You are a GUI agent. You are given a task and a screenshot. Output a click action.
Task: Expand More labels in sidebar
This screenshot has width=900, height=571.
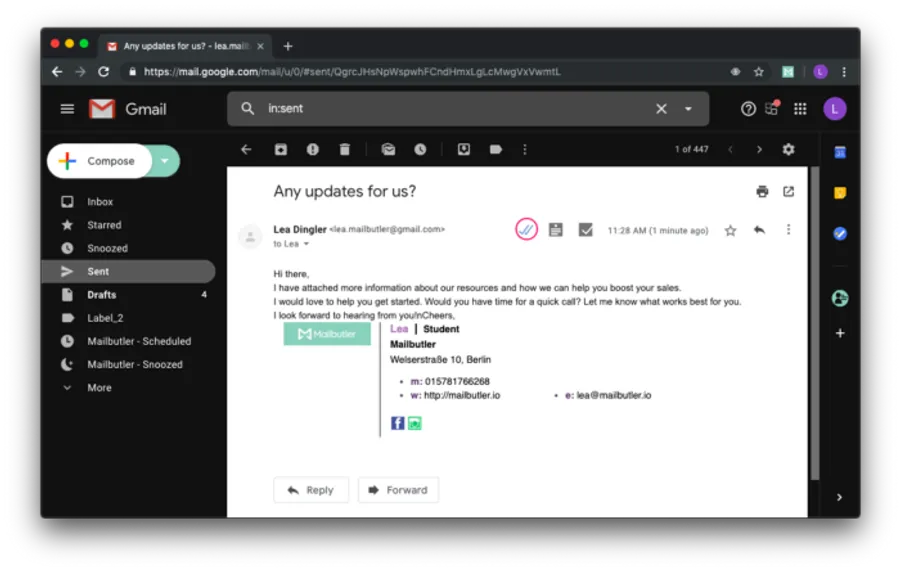coord(99,388)
